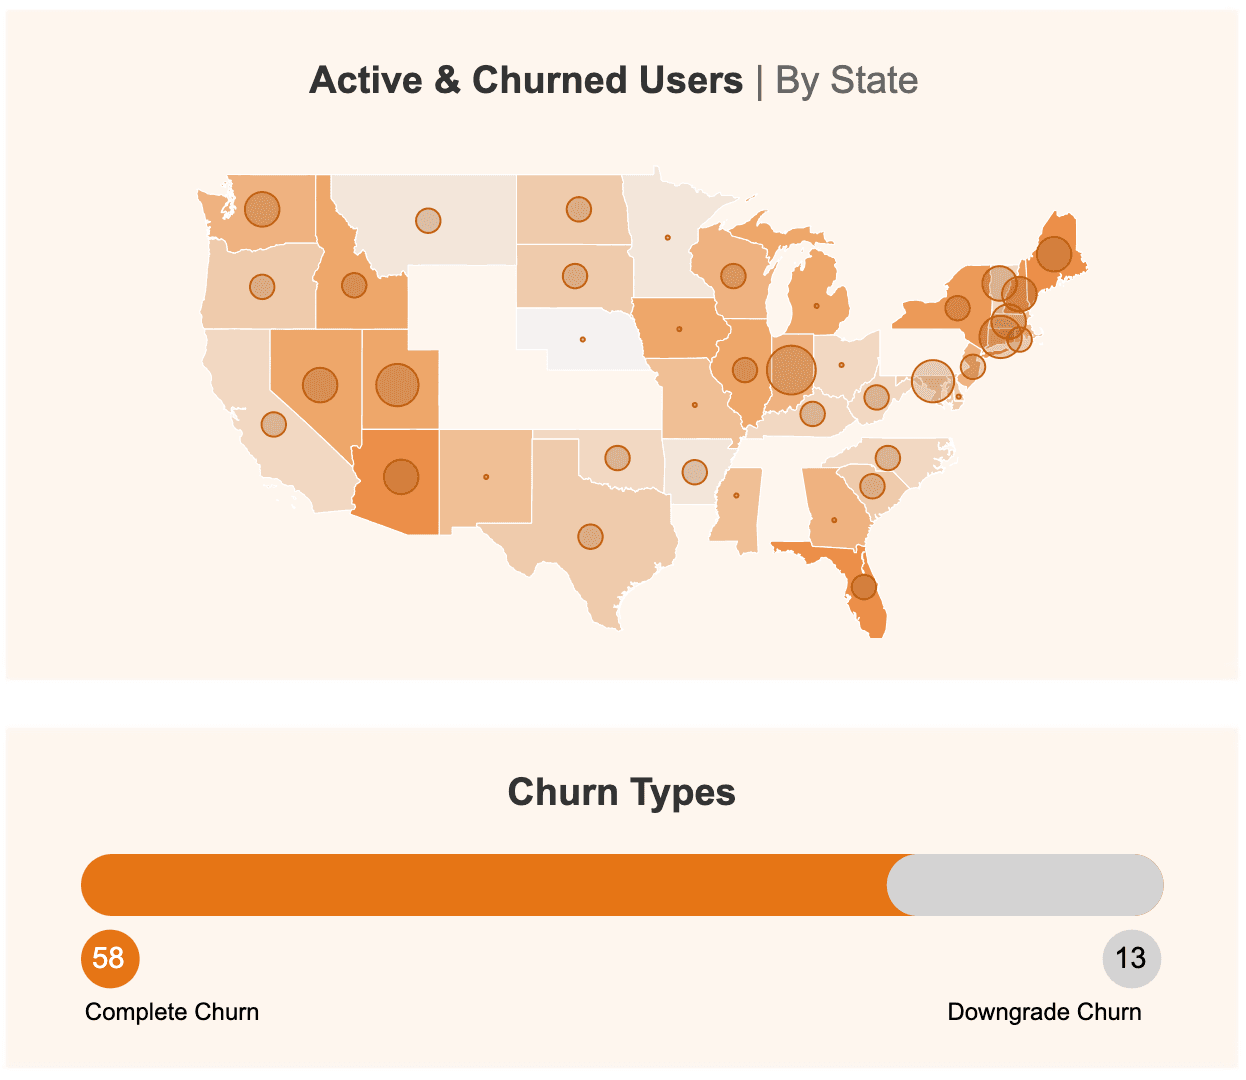Select the Arizona churn bubble
Screen dimensions: 1246x1080
tap(401, 477)
